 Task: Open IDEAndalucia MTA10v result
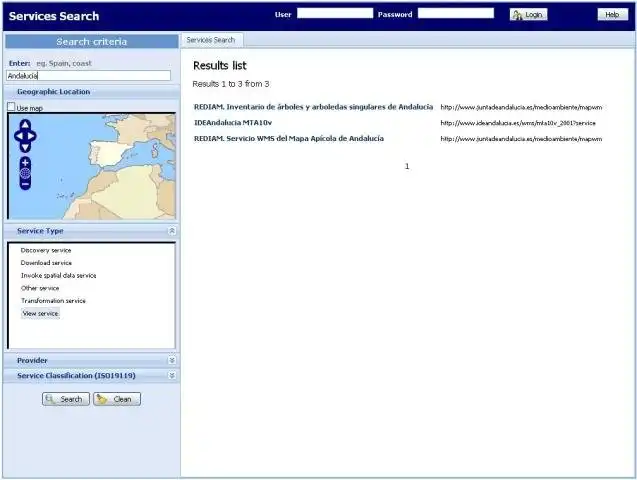233,123
